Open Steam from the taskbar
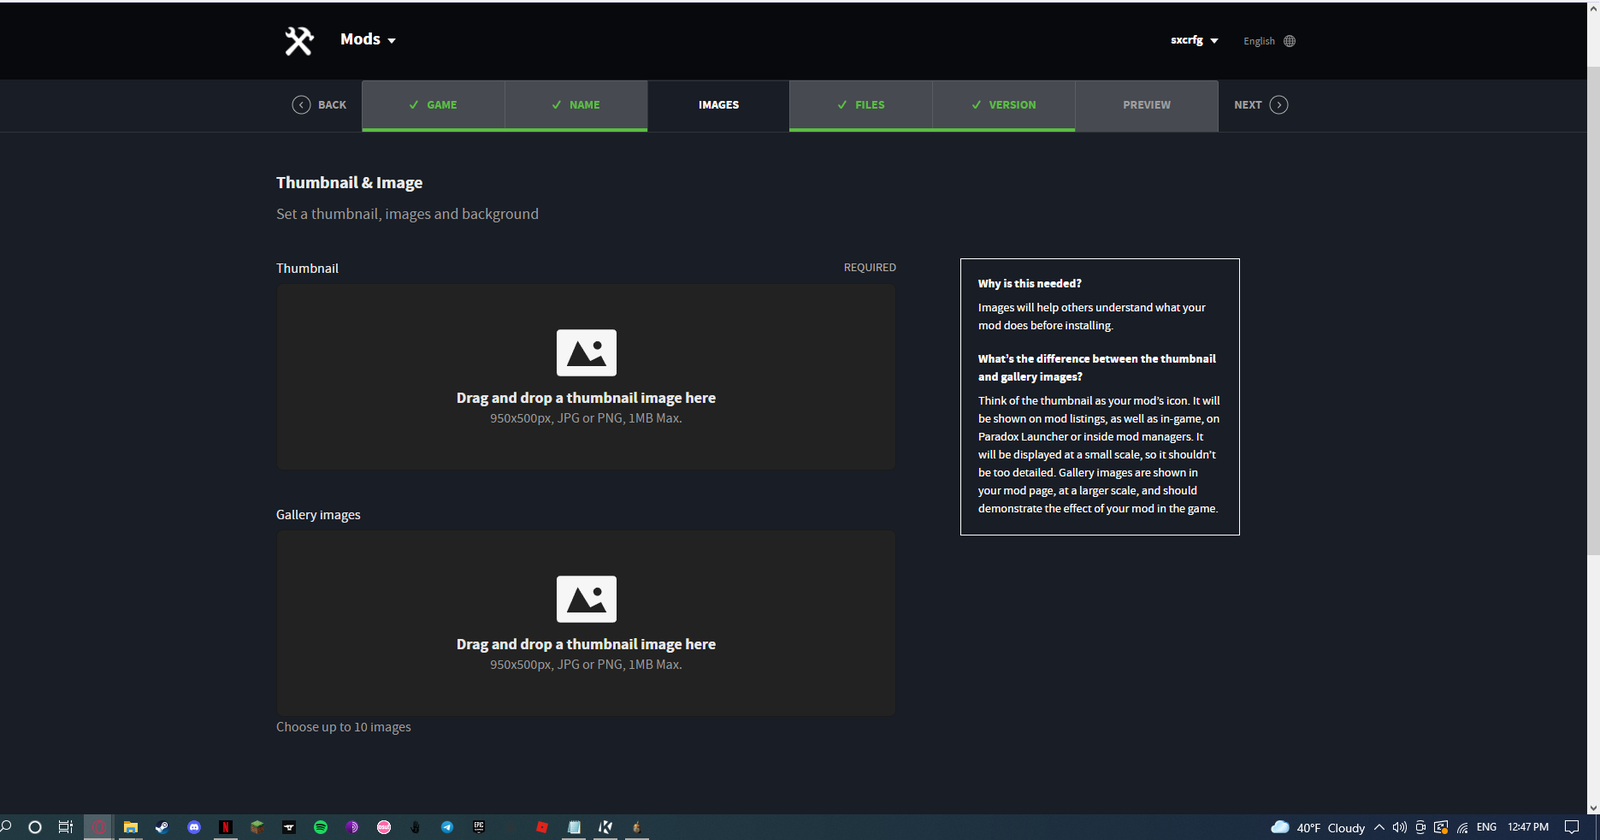 pyautogui.click(x=162, y=827)
